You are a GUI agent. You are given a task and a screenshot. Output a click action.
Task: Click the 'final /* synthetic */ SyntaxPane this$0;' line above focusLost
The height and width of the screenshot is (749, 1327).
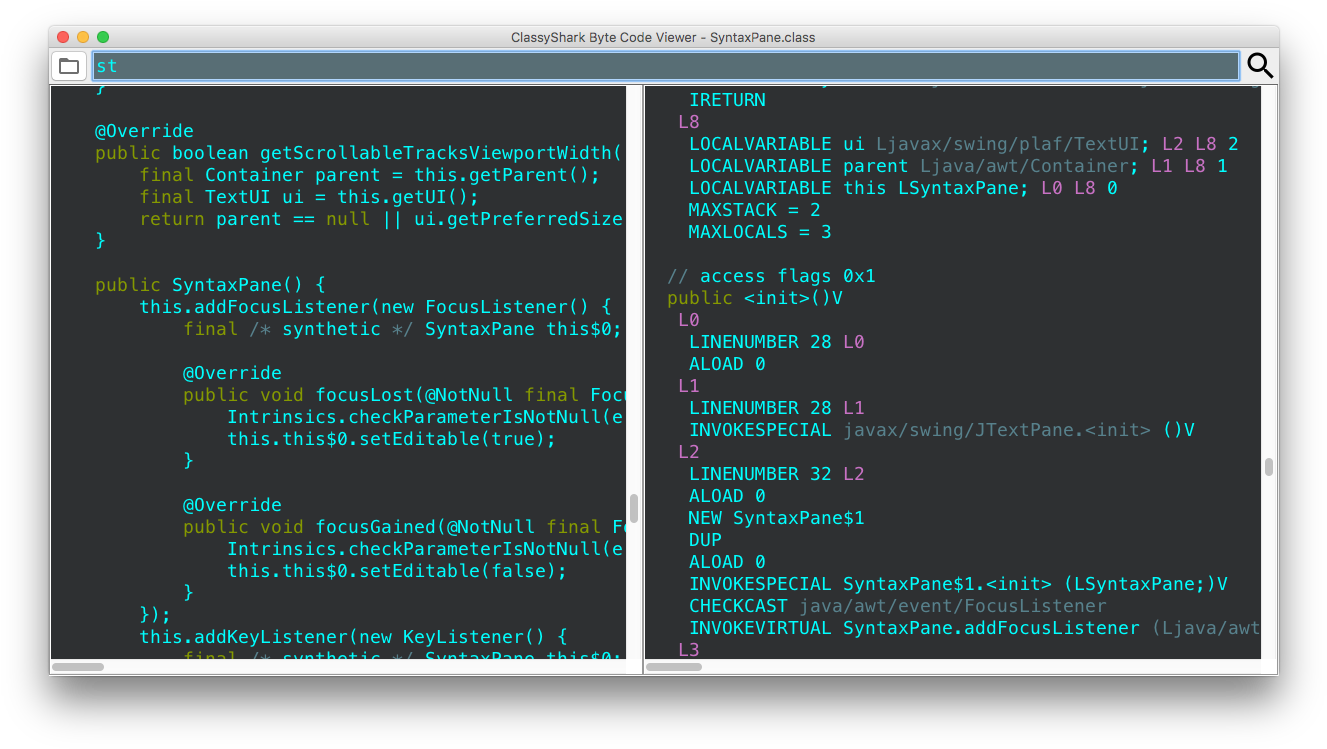point(402,329)
